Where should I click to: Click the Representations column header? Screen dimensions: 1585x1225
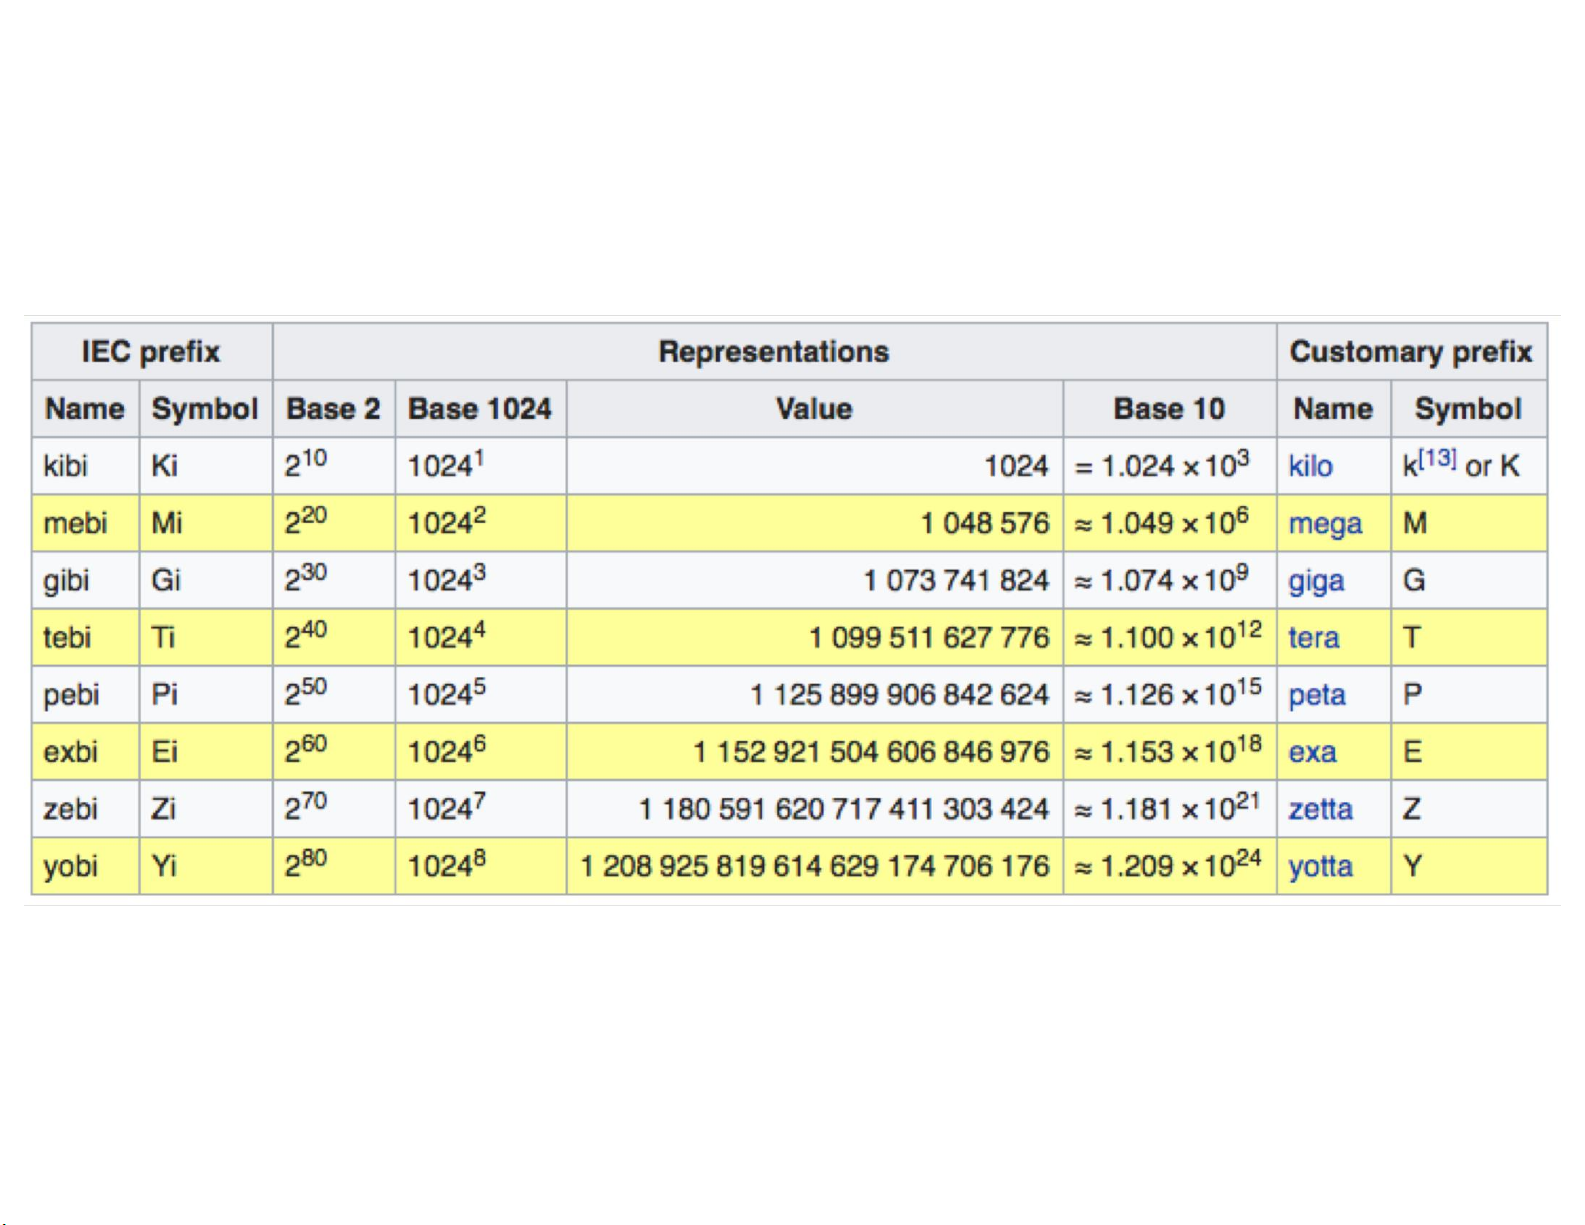(x=773, y=352)
